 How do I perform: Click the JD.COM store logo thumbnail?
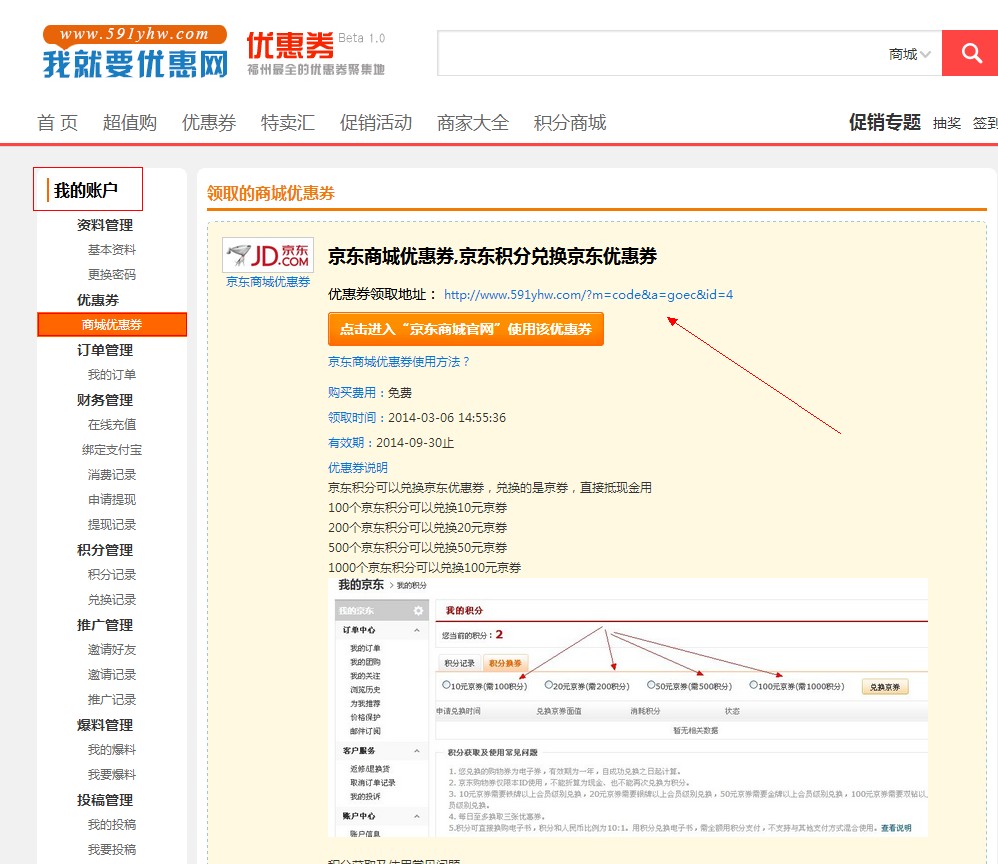(x=268, y=255)
